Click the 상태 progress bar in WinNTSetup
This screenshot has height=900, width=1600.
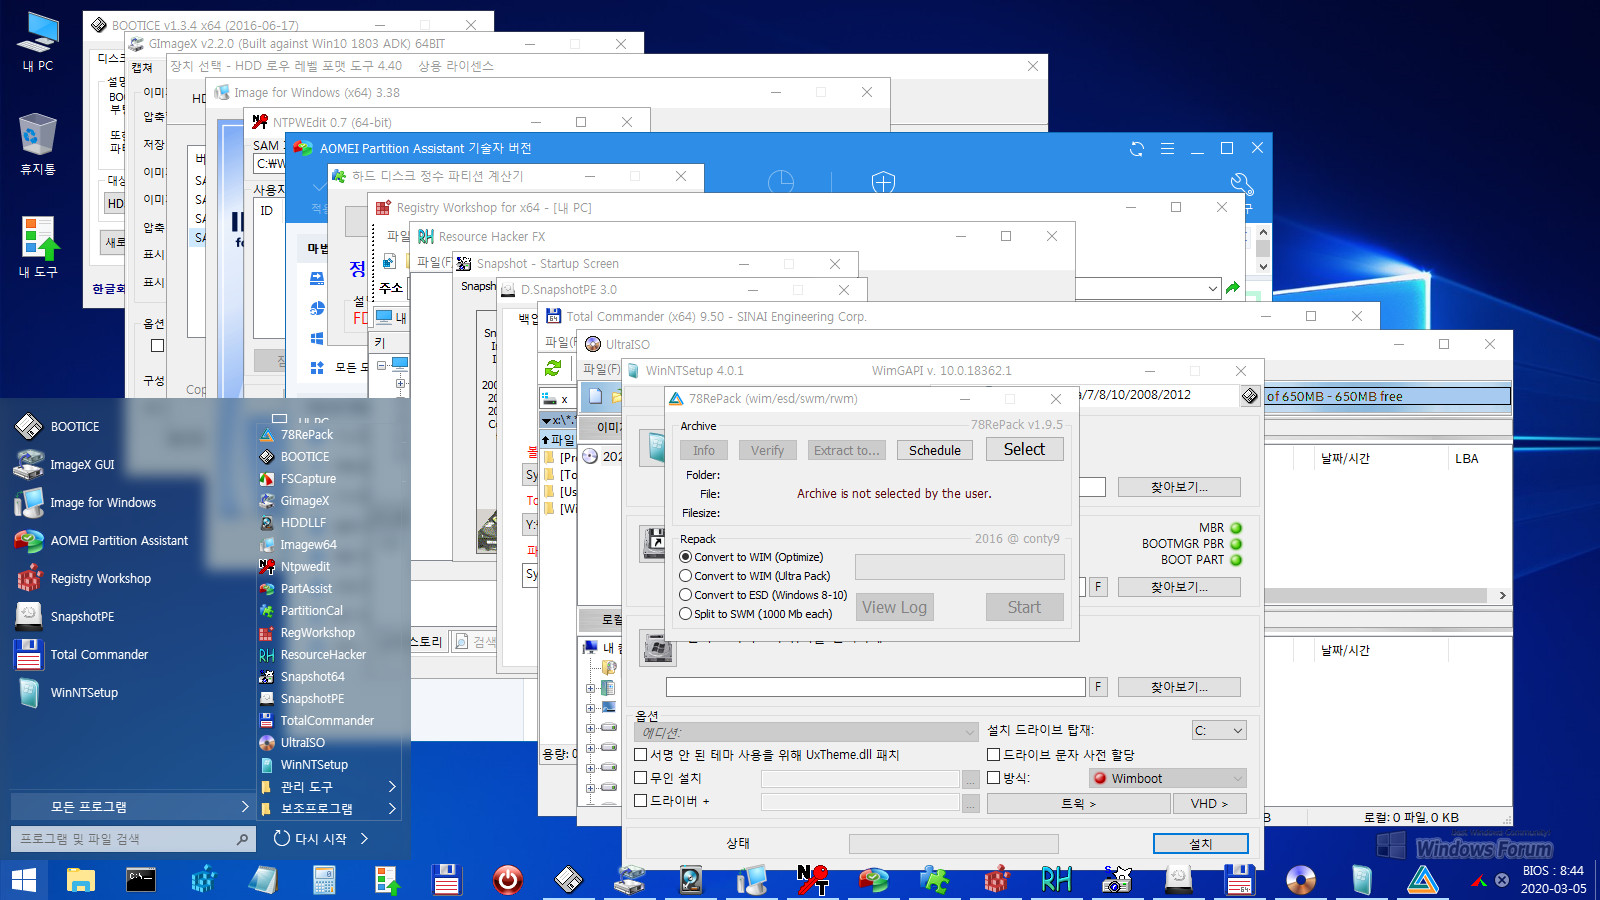953,844
